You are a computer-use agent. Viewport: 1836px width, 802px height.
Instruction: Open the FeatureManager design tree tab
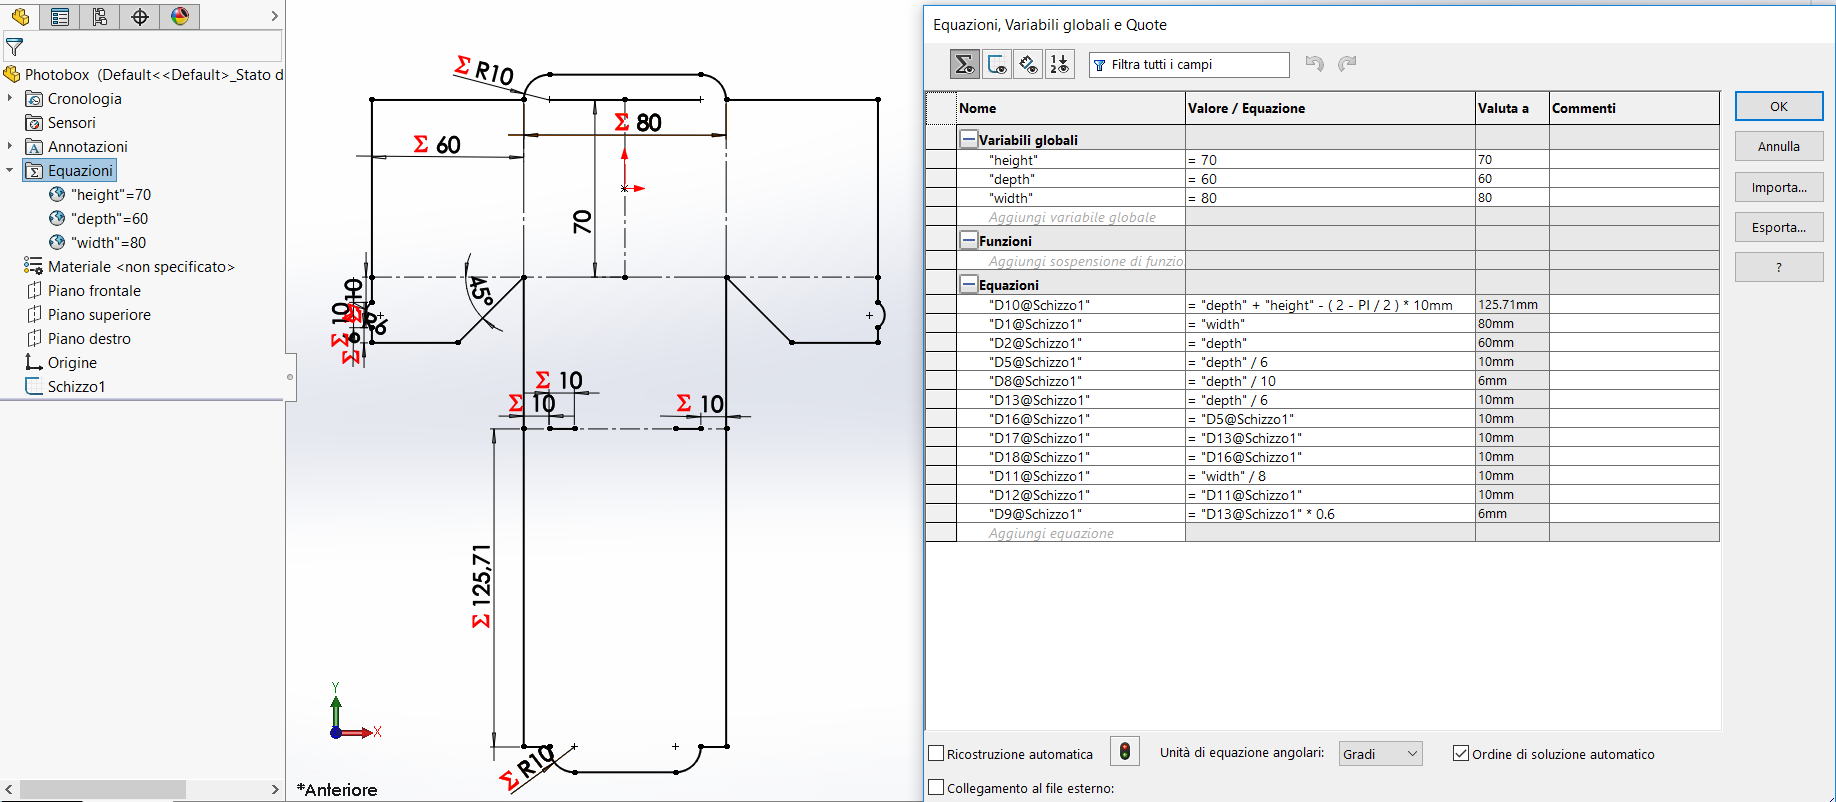click(20, 16)
